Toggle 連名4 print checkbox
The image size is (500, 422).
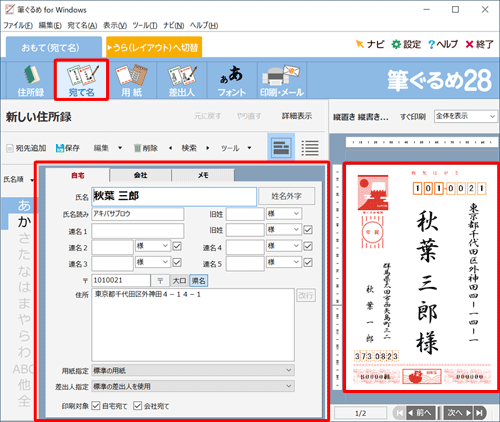(x=308, y=246)
